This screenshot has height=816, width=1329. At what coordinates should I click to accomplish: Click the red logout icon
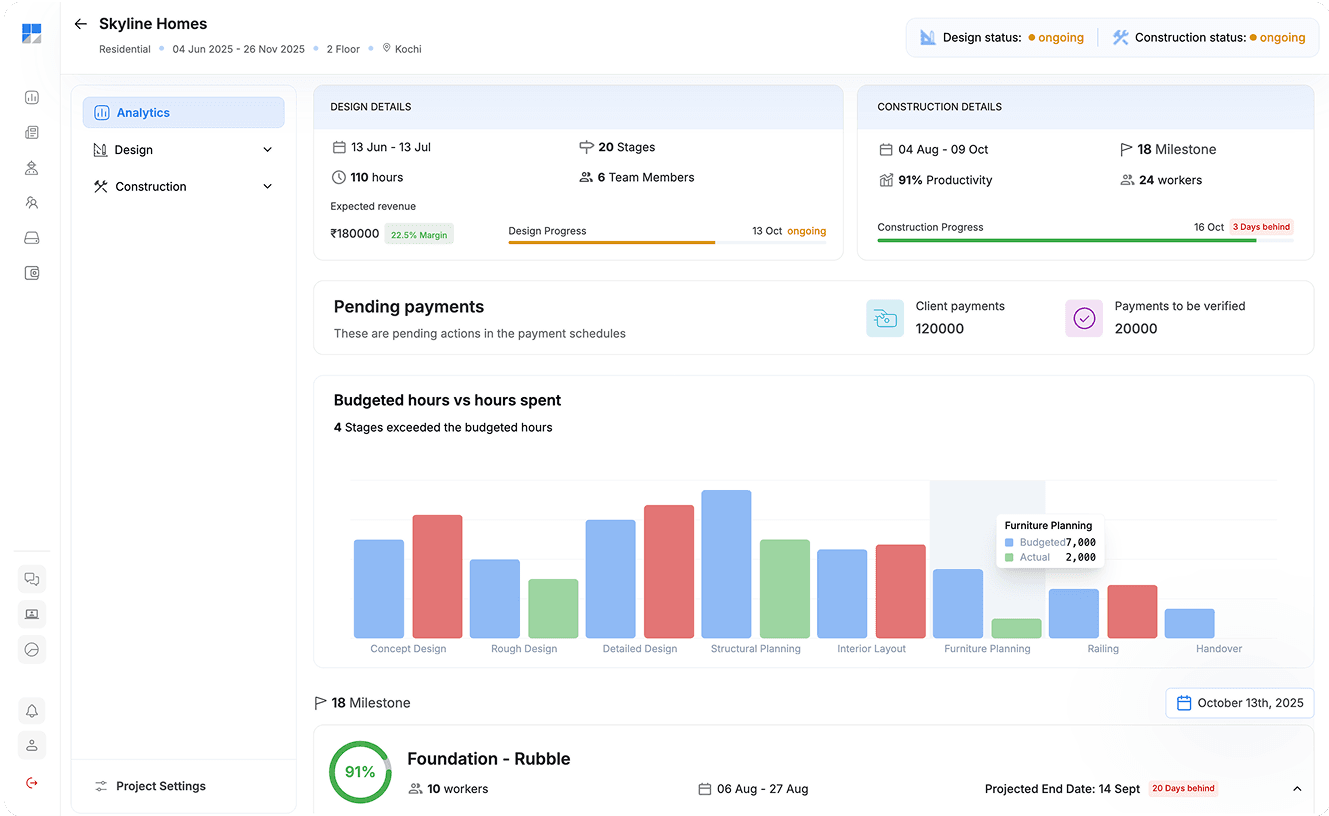(32, 782)
